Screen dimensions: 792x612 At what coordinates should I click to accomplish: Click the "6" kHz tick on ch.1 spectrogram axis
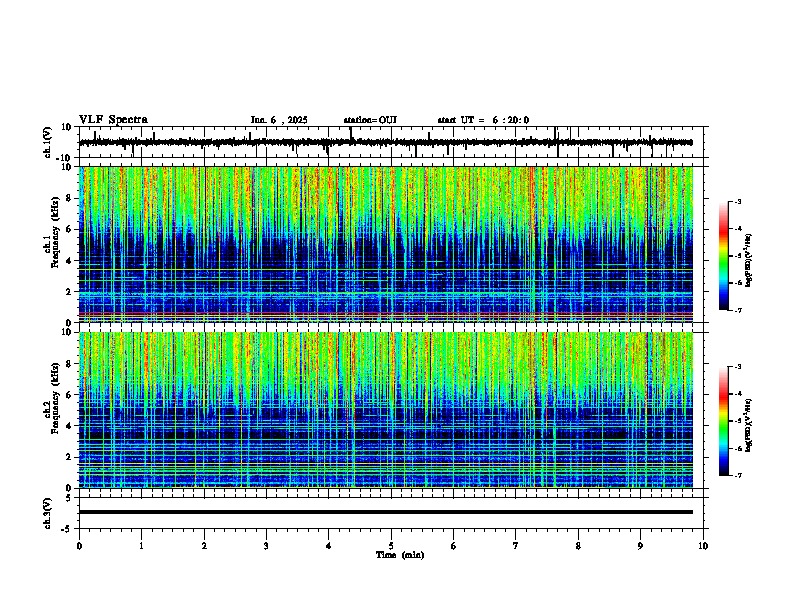tap(70, 229)
